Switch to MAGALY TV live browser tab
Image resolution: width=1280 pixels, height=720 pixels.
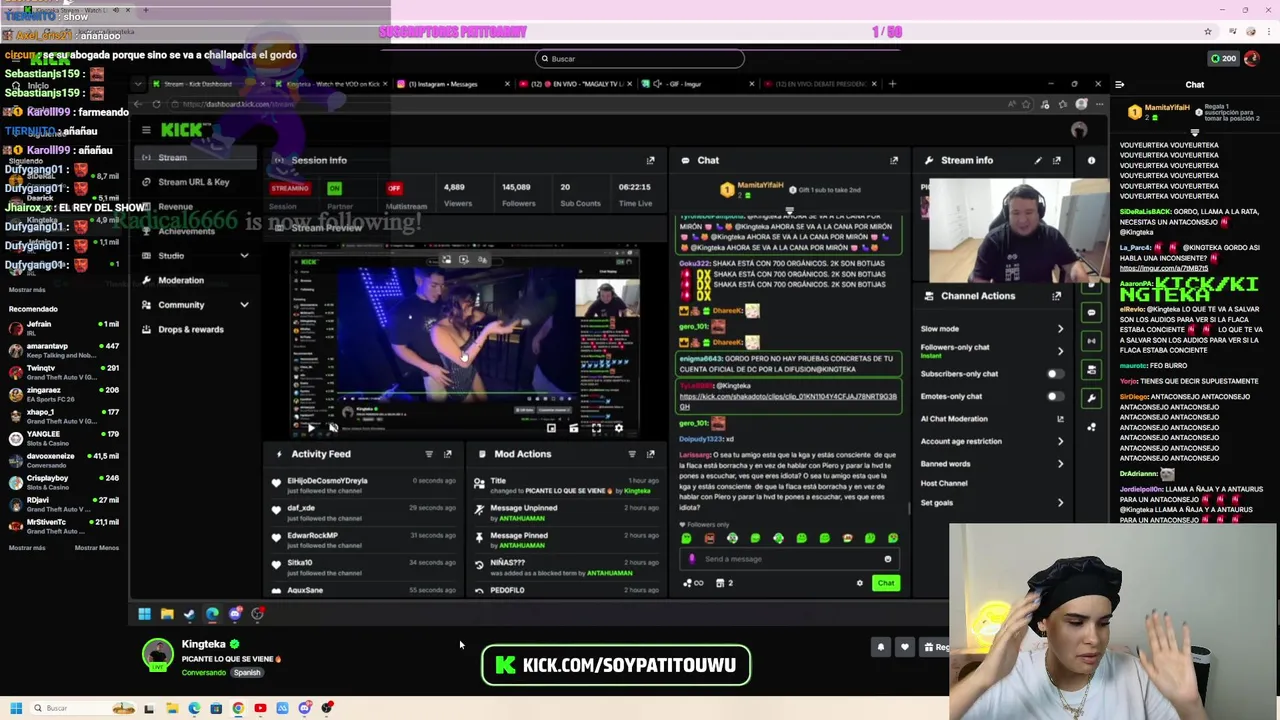[x=575, y=84]
